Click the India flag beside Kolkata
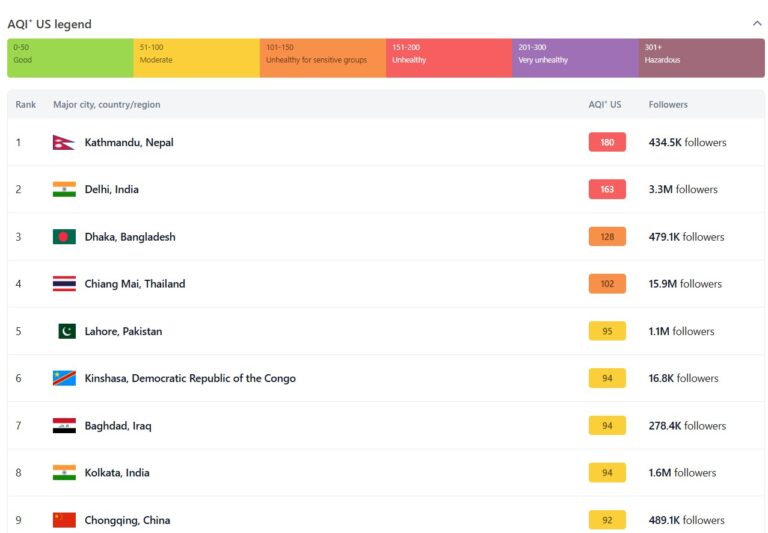This screenshot has height=533, width=768. pos(64,473)
